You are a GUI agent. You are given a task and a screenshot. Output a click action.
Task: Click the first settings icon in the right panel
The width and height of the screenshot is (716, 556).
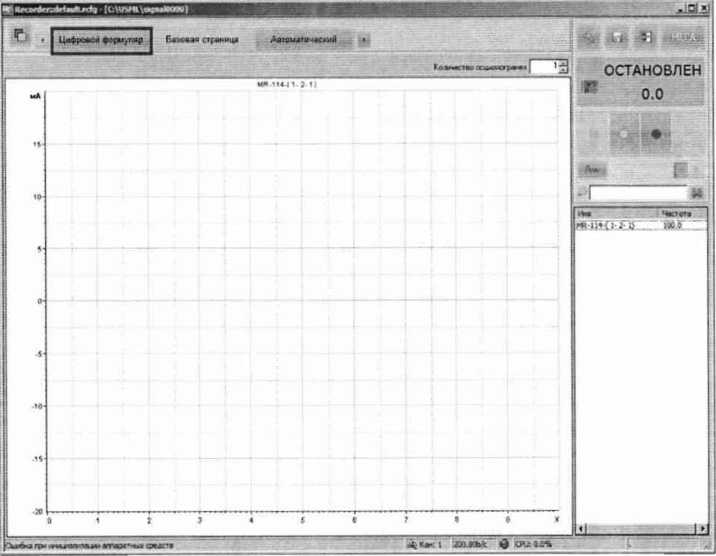591,38
